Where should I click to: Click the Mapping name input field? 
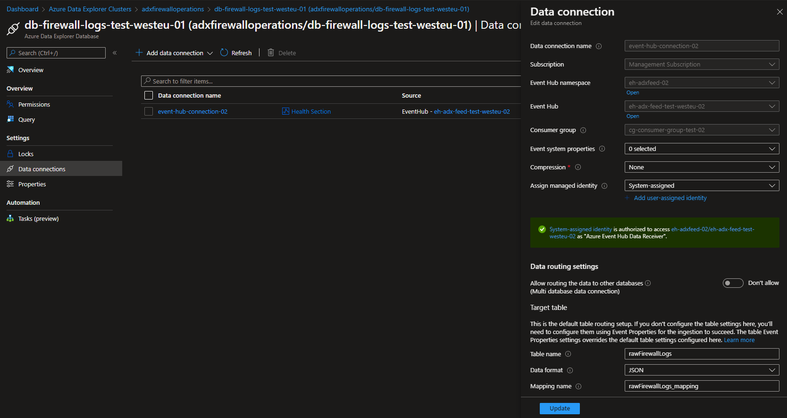[702, 386]
